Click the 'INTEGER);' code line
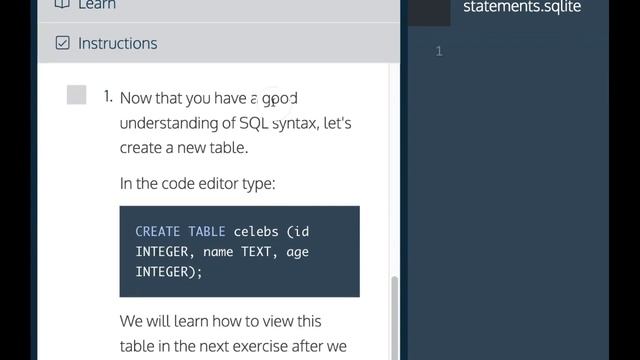Screen dimensions: 640x360 169,272
